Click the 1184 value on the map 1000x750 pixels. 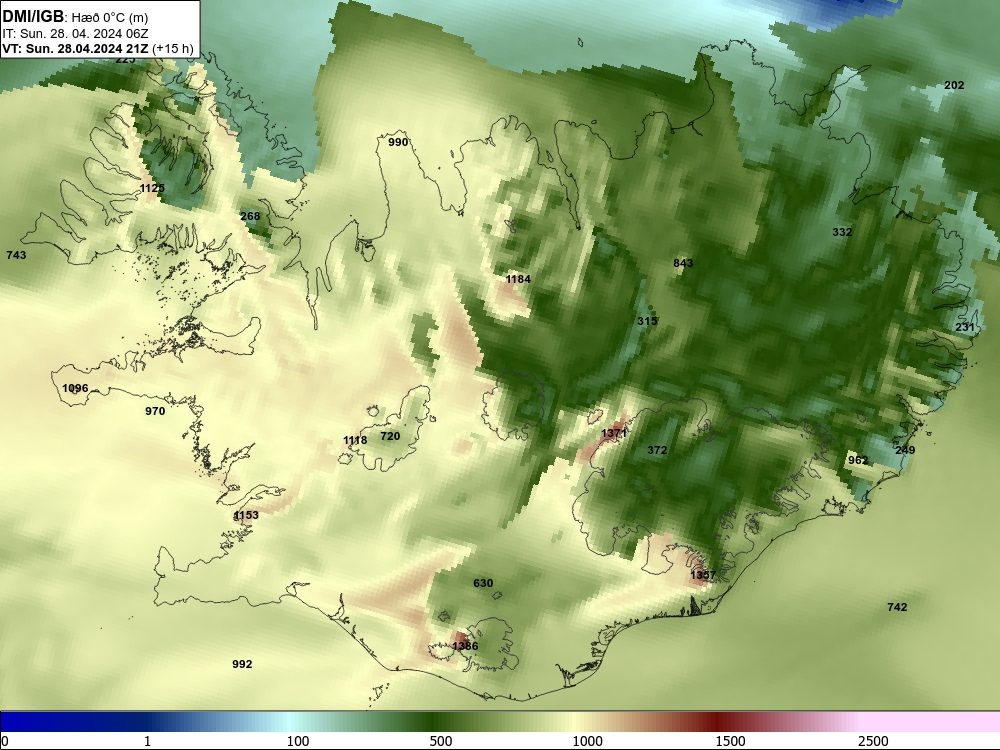(518, 279)
